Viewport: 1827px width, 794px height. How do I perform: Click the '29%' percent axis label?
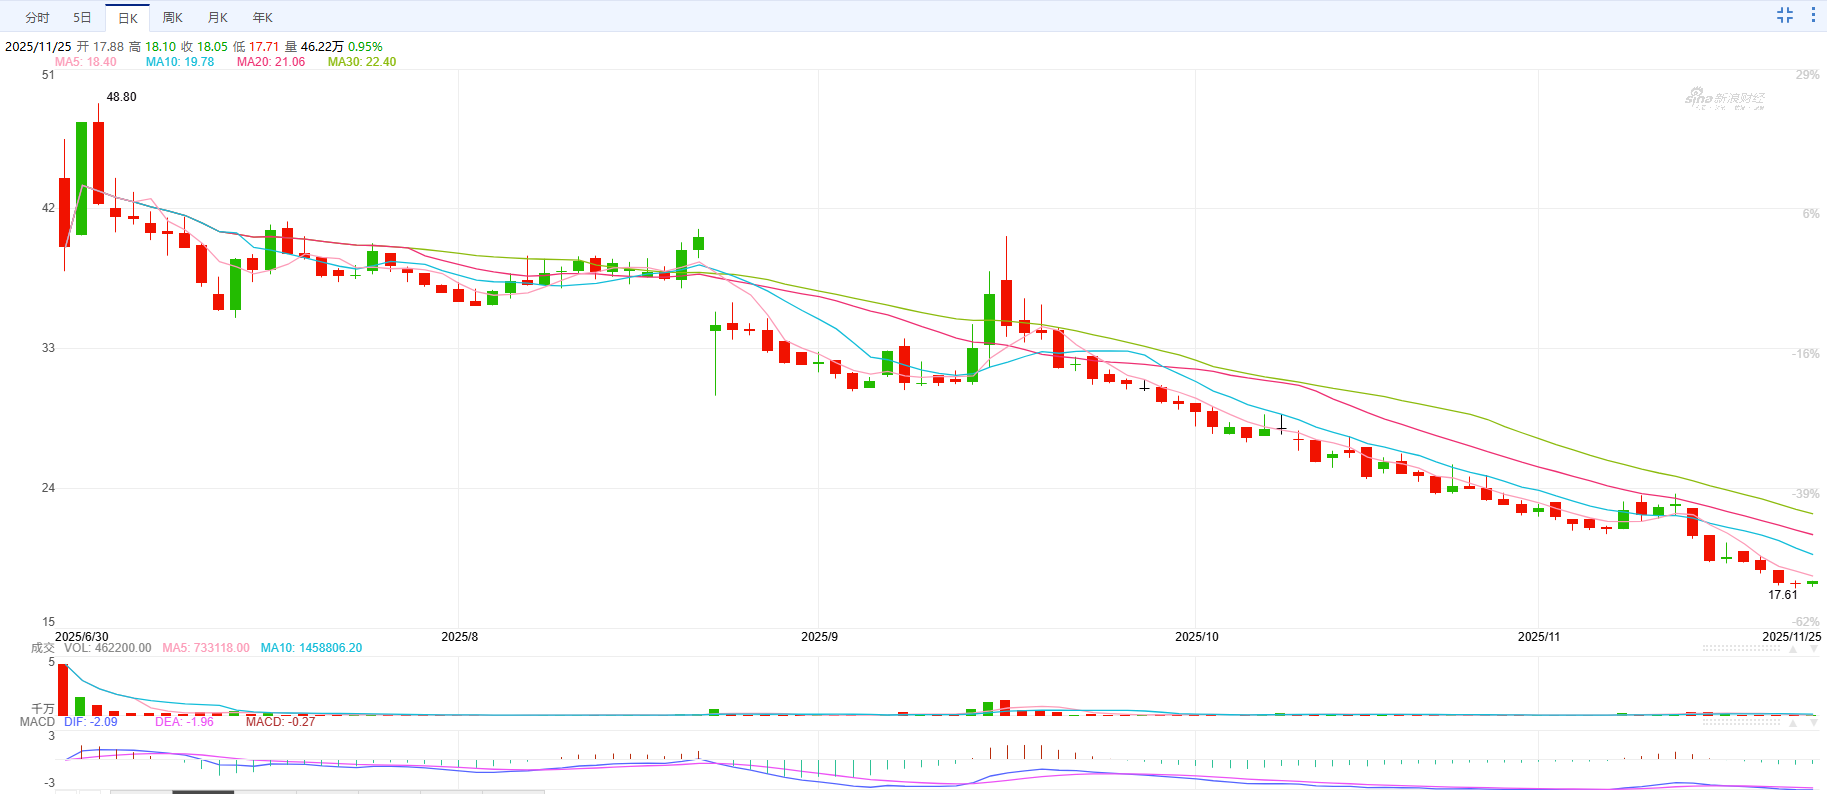tap(1808, 75)
